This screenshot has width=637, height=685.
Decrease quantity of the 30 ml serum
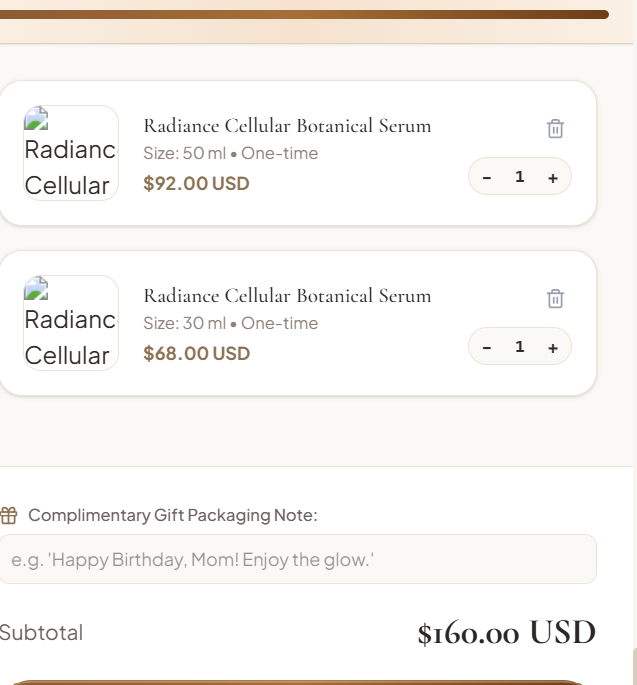point(487,348)
